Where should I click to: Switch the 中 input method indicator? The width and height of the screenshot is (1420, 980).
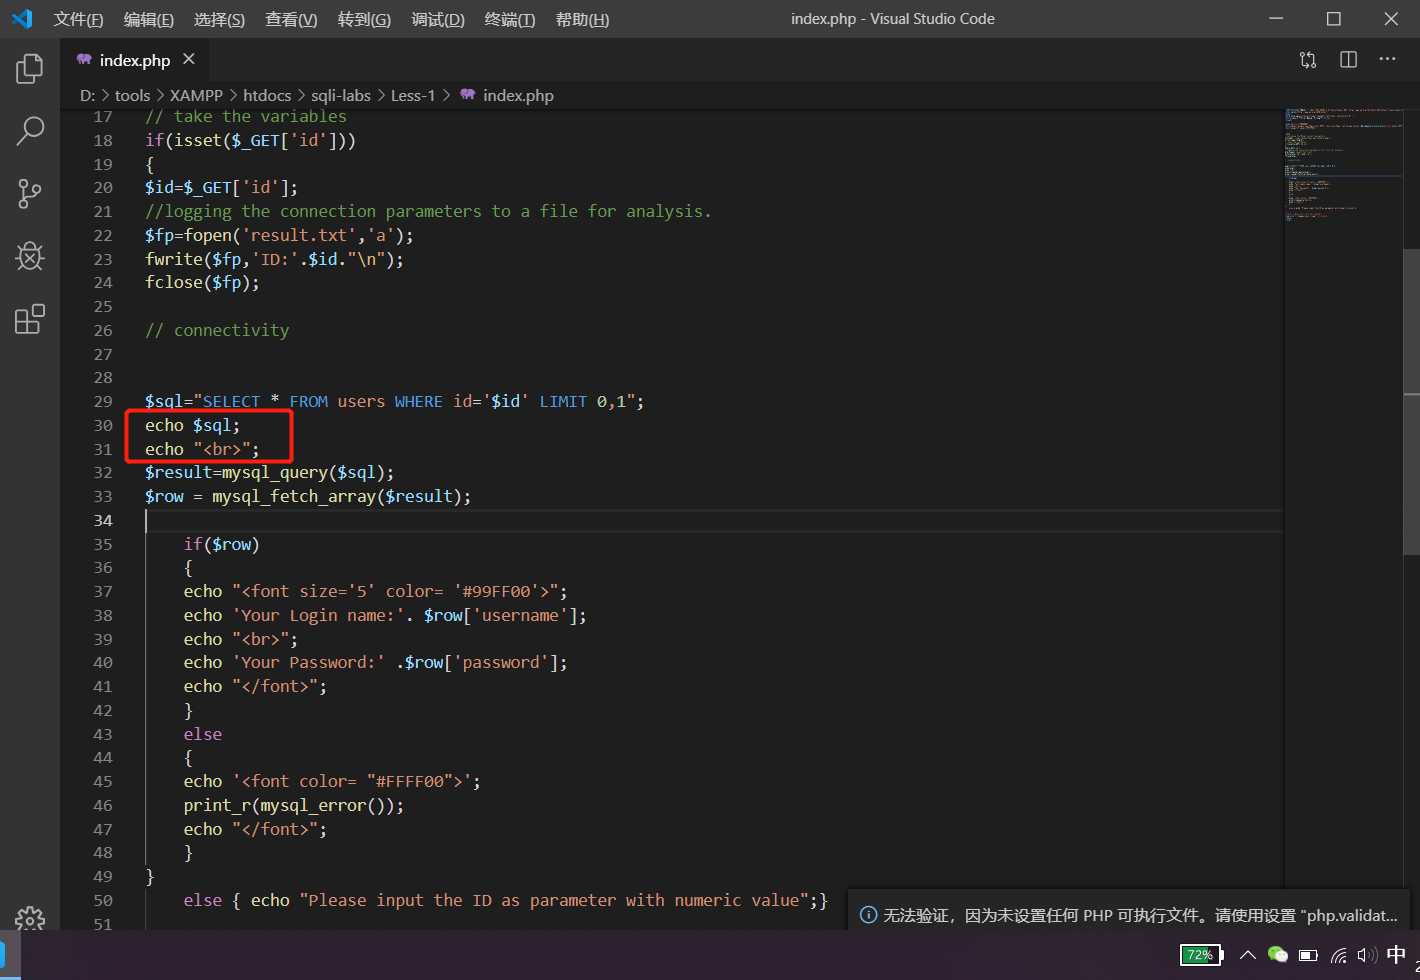pos(1396,954)
